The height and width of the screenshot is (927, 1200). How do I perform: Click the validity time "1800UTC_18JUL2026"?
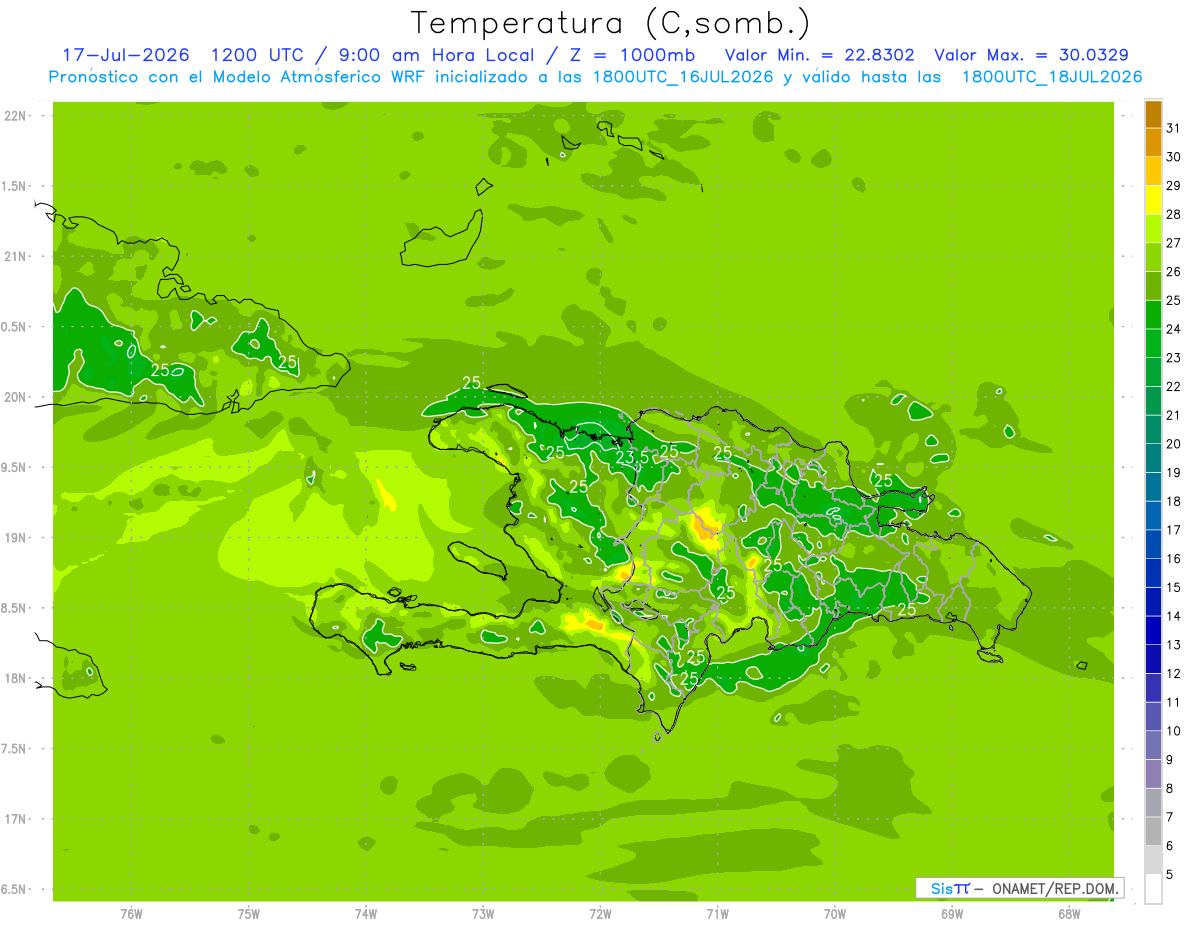point(1051,77)
